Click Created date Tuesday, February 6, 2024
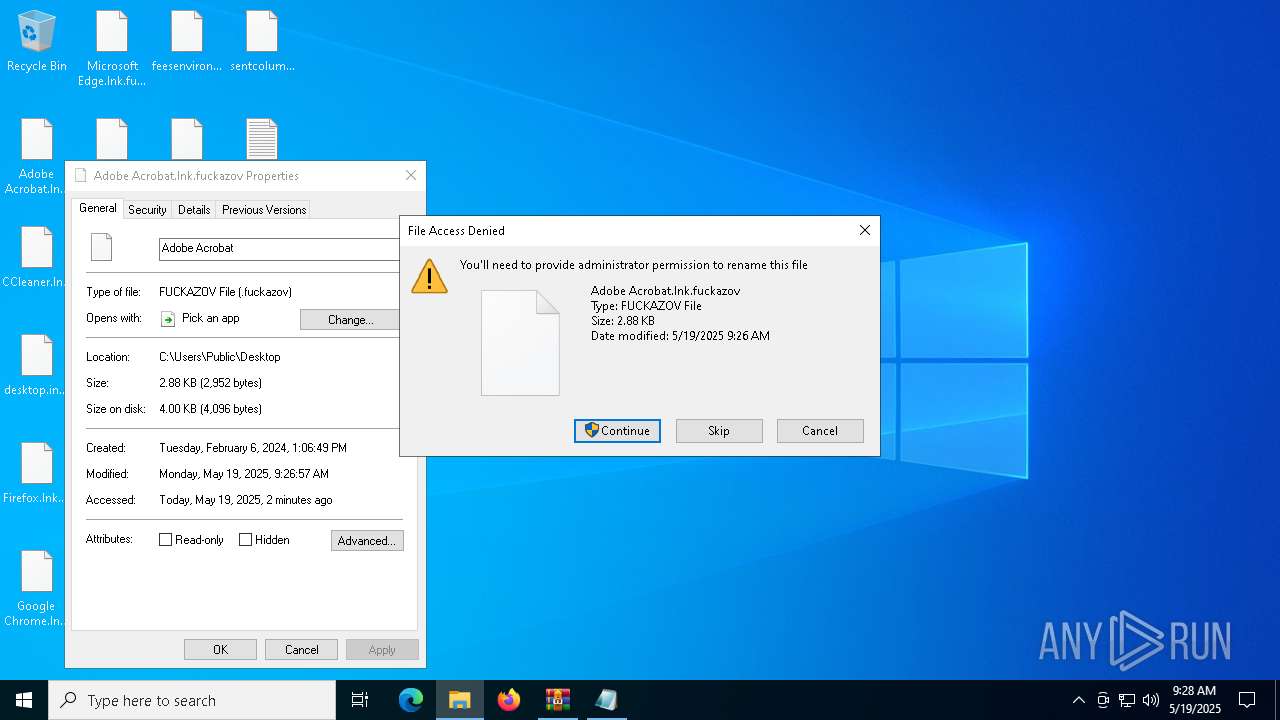This screenshot has width=1280, height=720. tap(253, 448)
